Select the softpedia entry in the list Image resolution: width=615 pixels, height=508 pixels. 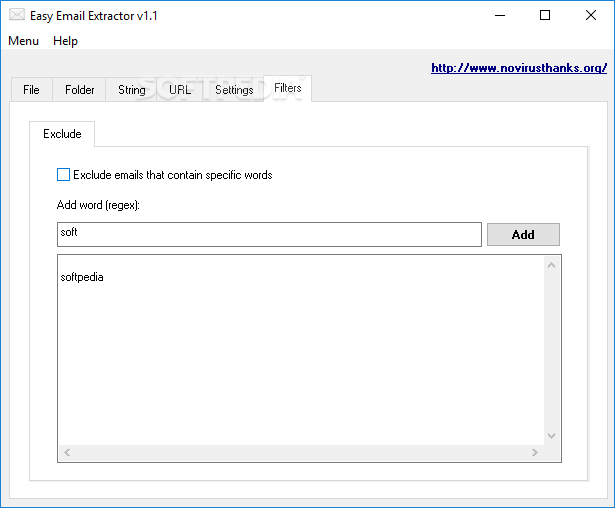[x=82, y=277]
